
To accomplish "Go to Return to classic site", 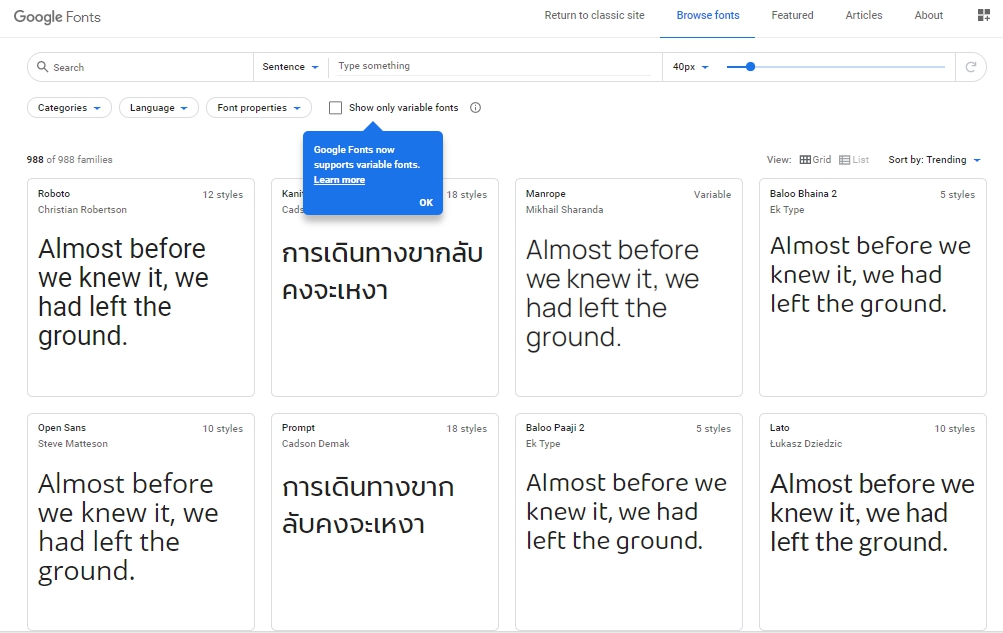I will point(594,15).
